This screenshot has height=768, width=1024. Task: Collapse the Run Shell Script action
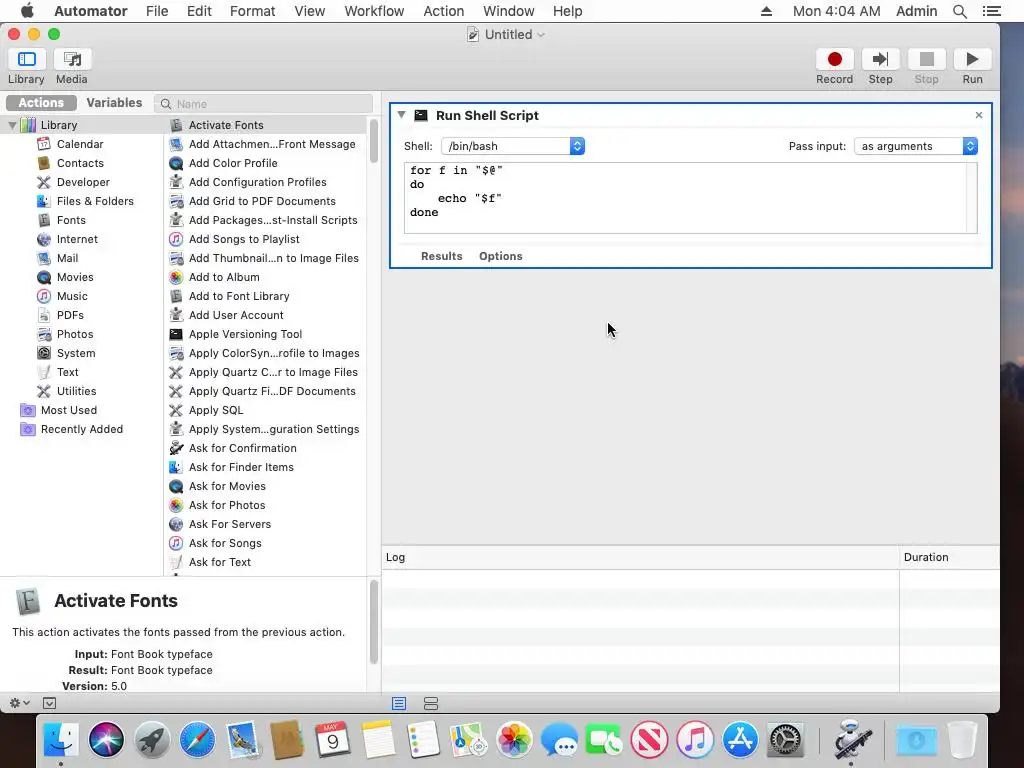(402, 115)
